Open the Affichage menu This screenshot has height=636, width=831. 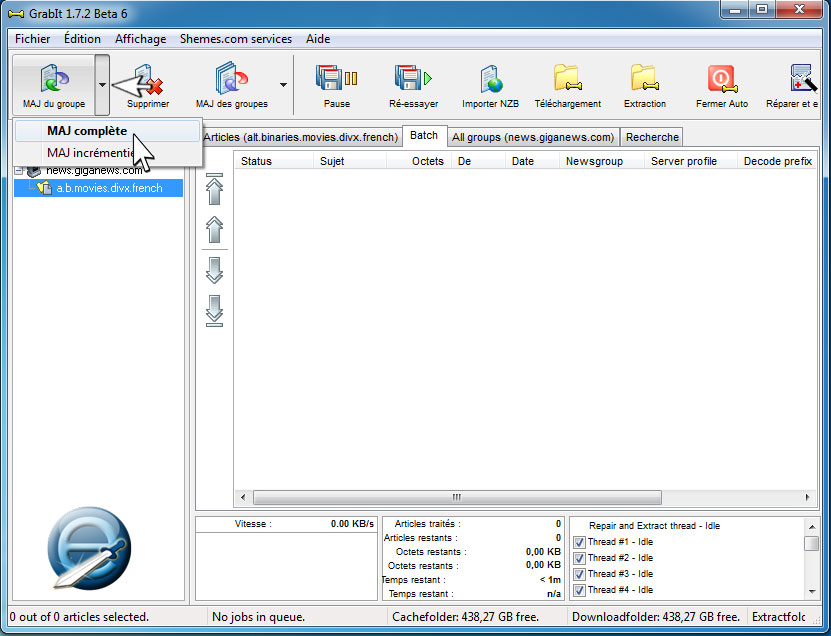[140, 39]
